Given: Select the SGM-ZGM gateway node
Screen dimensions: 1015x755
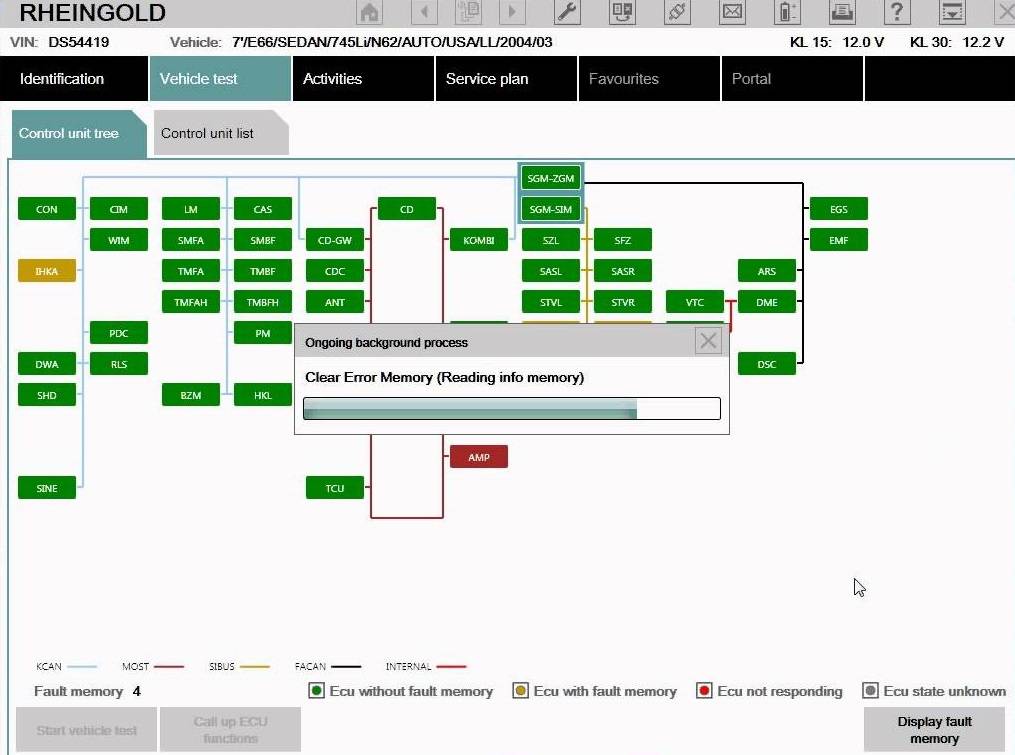Looking at the screenshot, I should click(550, 178).
